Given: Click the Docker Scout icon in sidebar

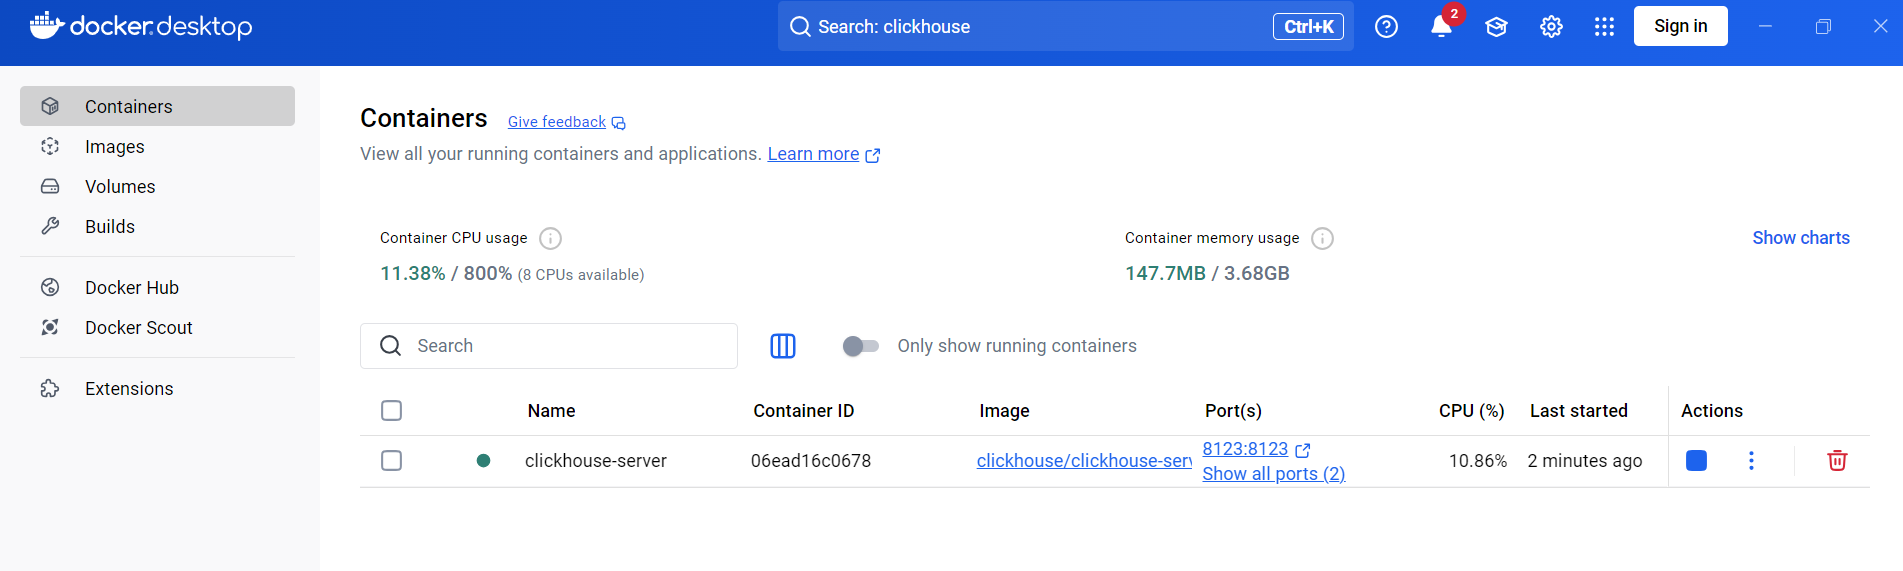Looking at the screenshot, I should pyautogui.click(x=50, y=327).
